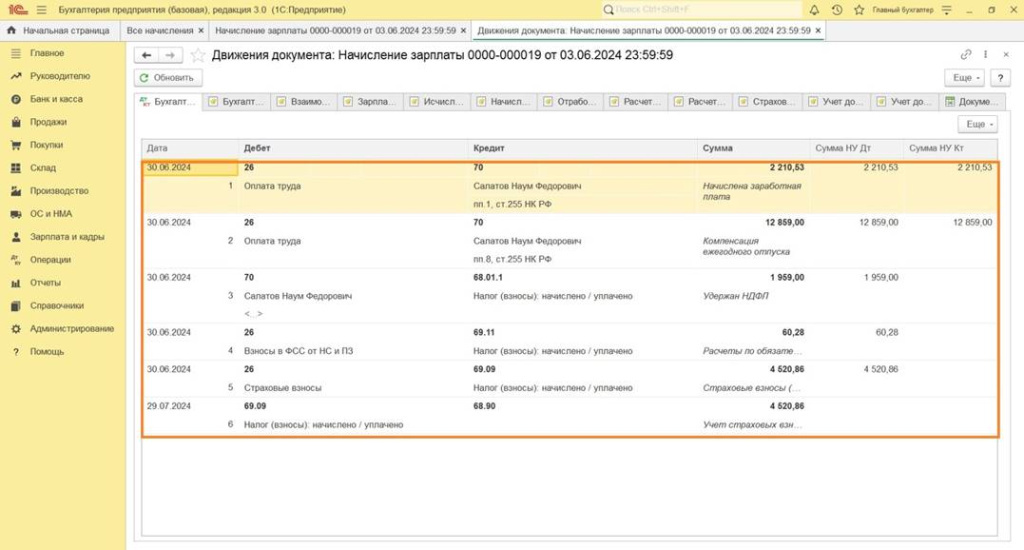Open the Администрирование settings section
Image resolution: width=1024 pixels, height=550 pixels.
71,329
